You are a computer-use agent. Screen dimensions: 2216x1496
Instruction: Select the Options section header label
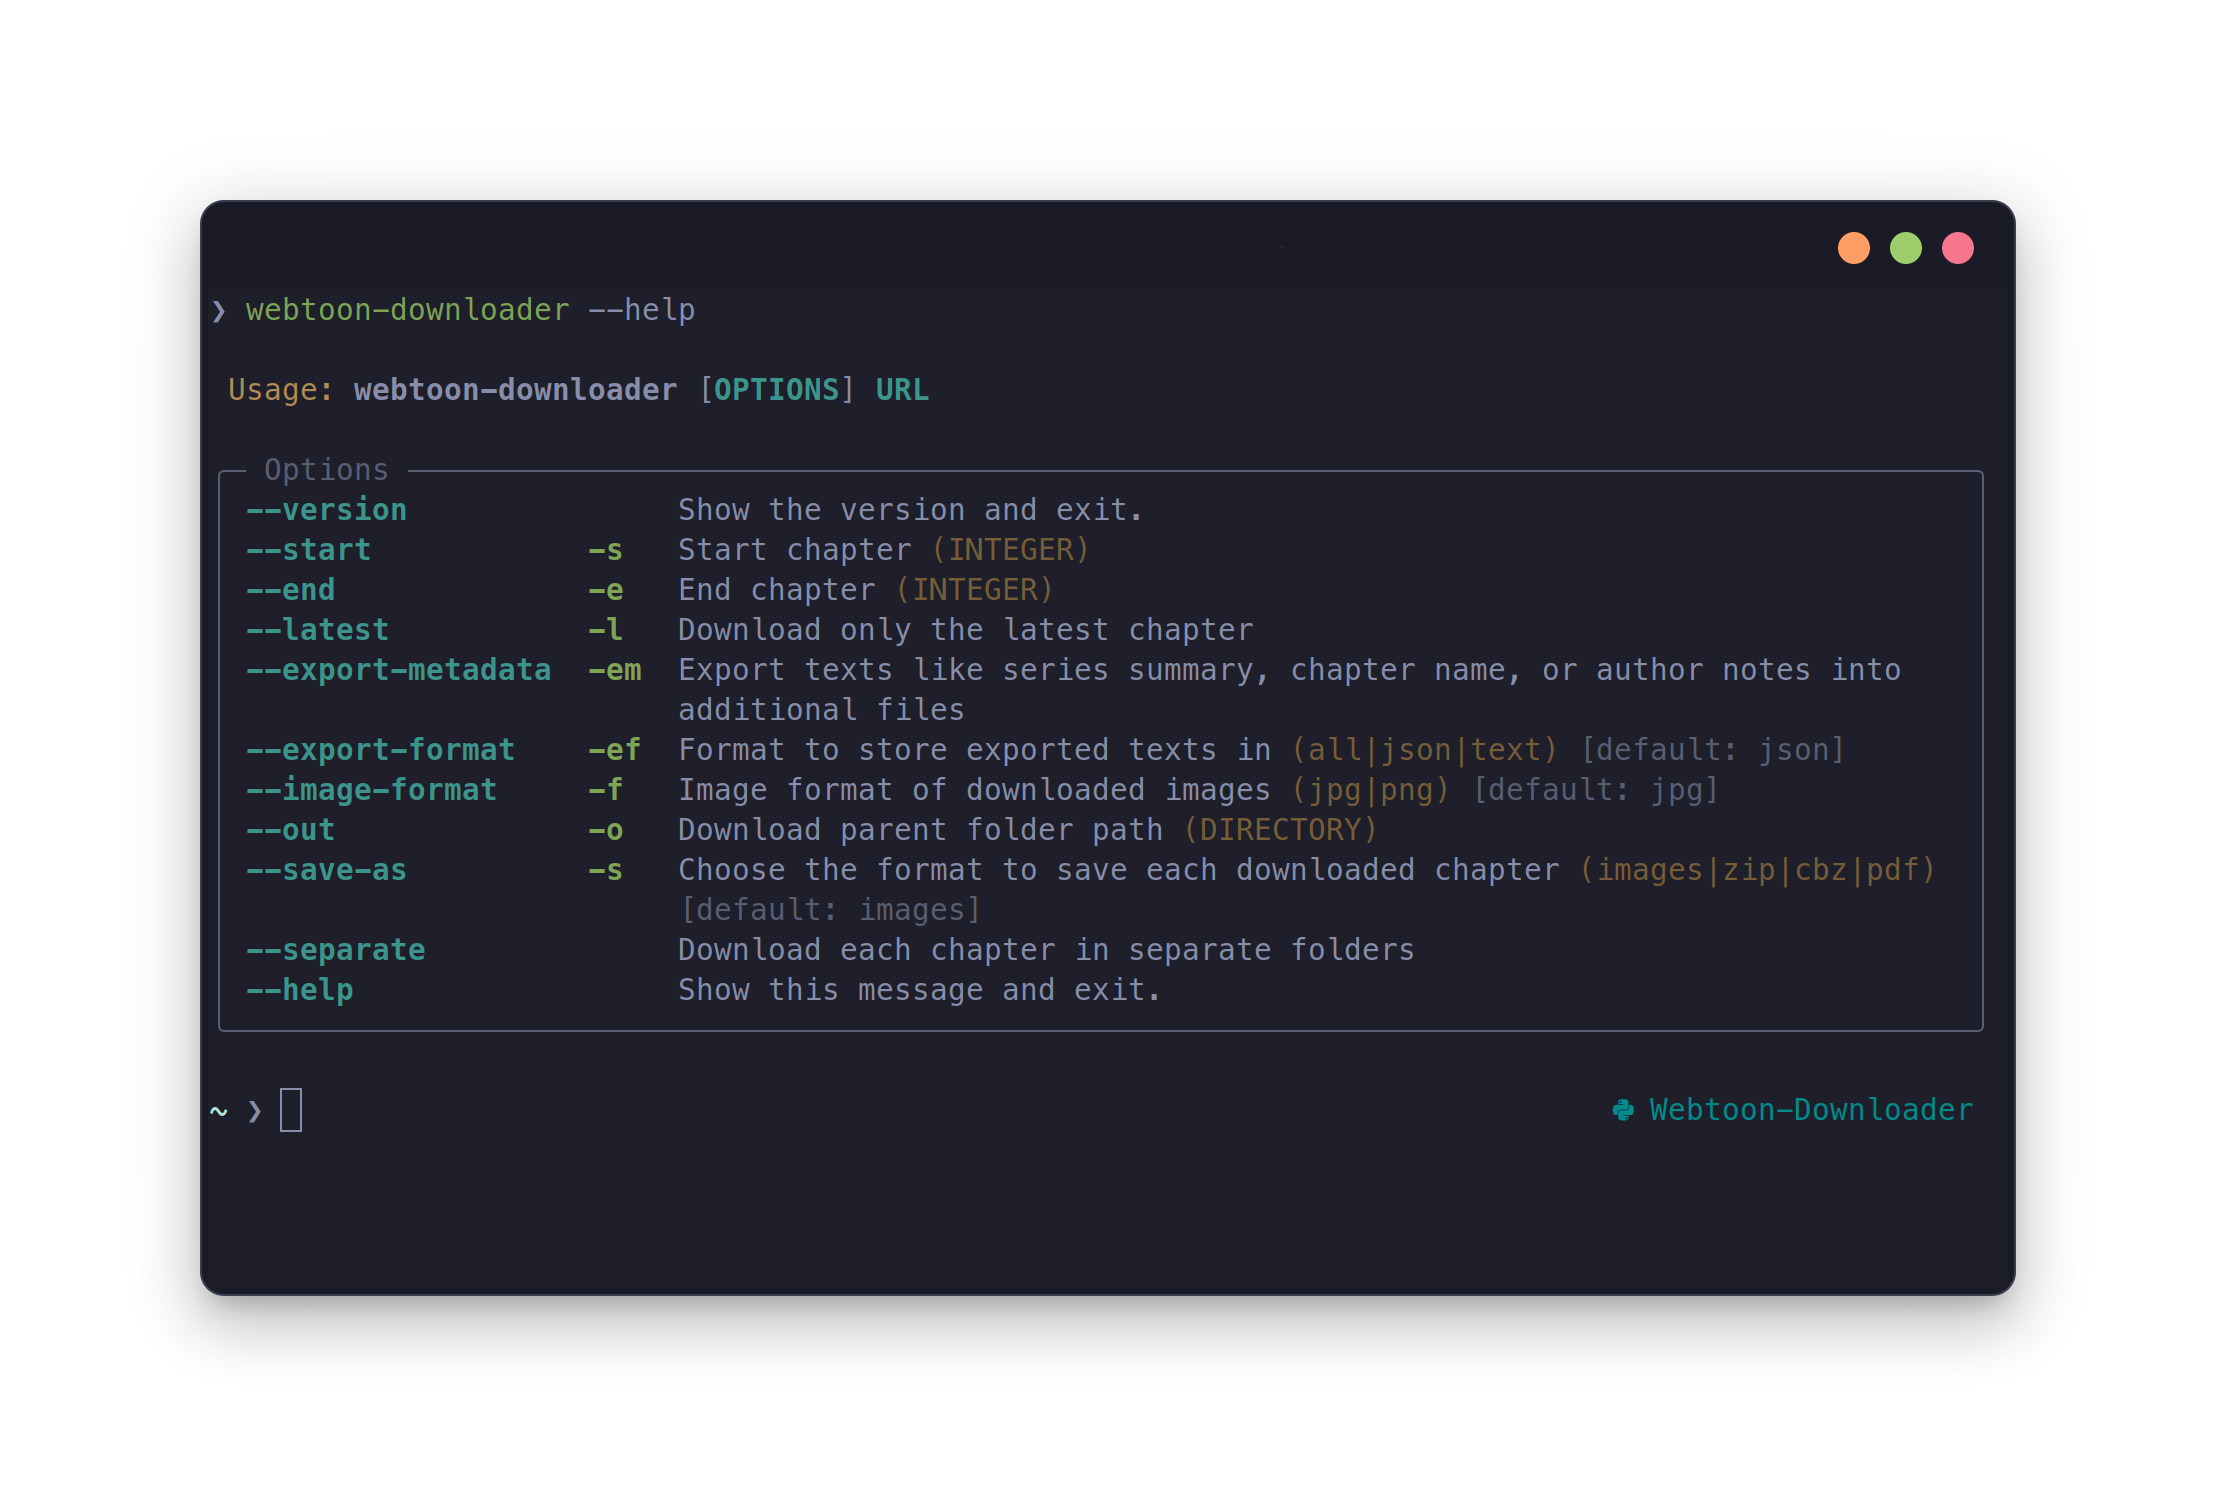[x=326, y=468]
